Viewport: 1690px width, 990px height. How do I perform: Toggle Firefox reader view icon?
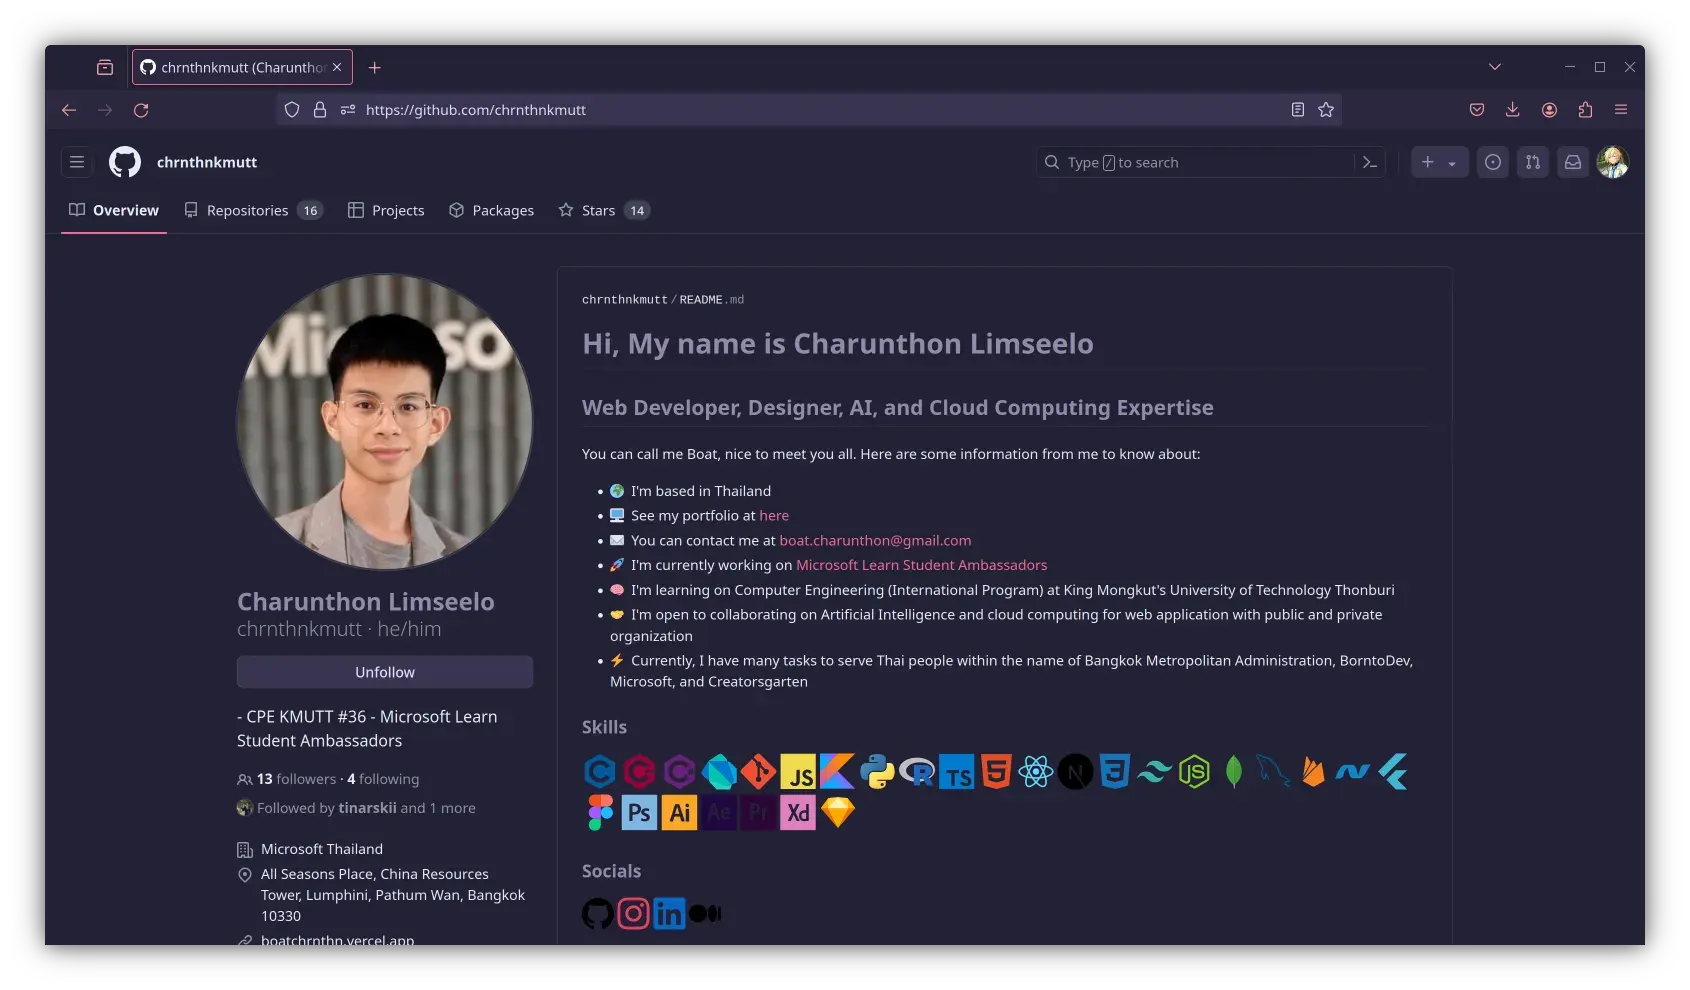[1297, 110]
